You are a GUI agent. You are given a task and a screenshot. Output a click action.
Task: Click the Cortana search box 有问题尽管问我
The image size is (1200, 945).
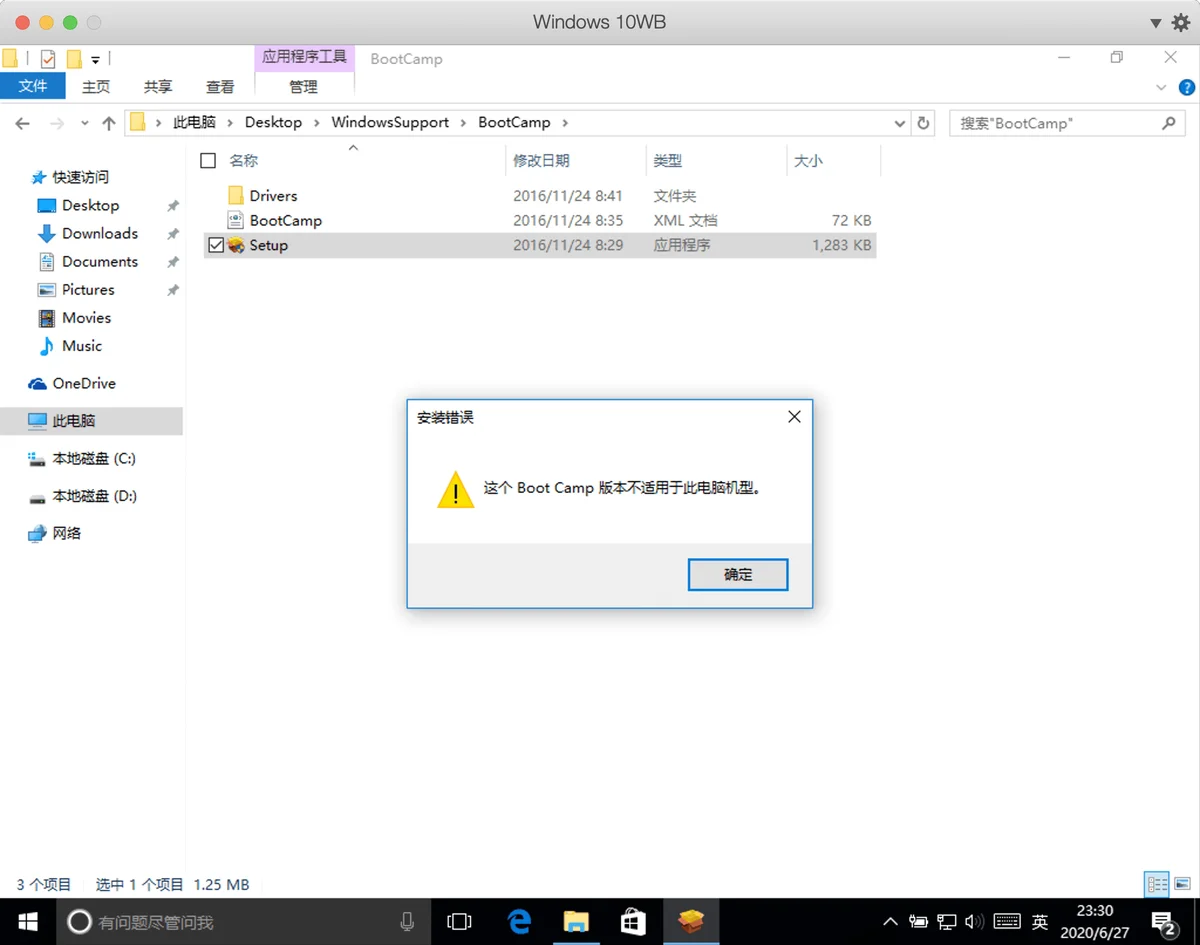click(x=245, y=921)
